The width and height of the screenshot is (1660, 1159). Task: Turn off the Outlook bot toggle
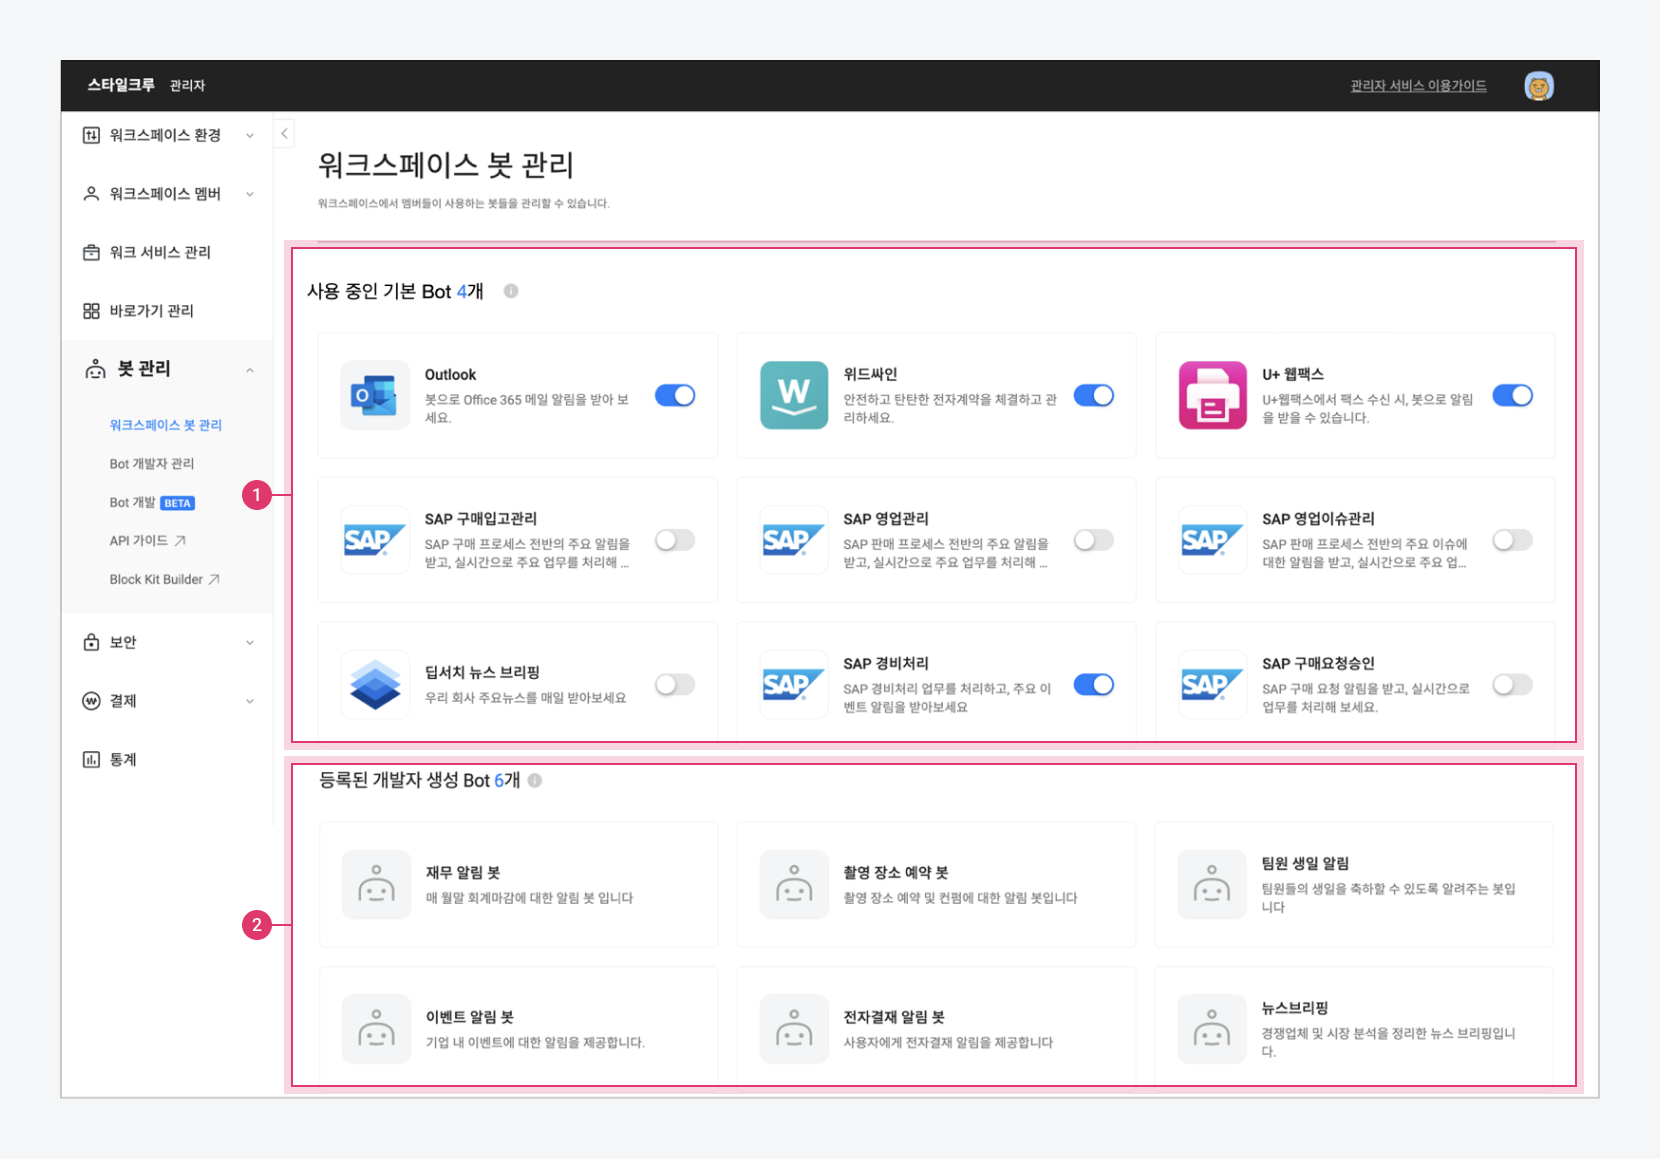(675, 396)
